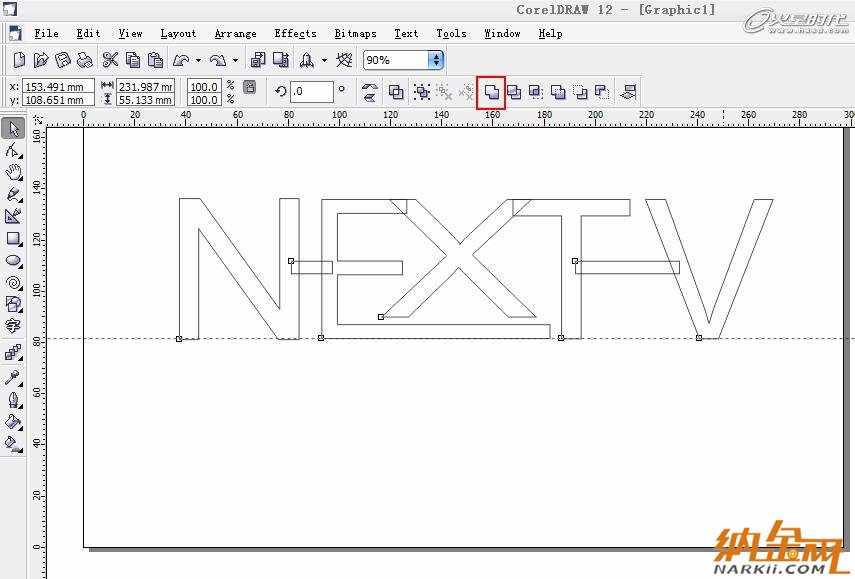Save the document with Save icon

pos(63,59)
